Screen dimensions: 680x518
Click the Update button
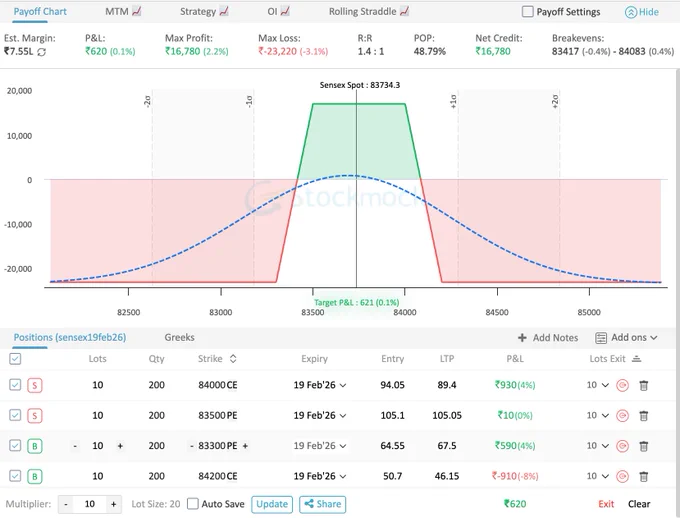coord(272,504)
